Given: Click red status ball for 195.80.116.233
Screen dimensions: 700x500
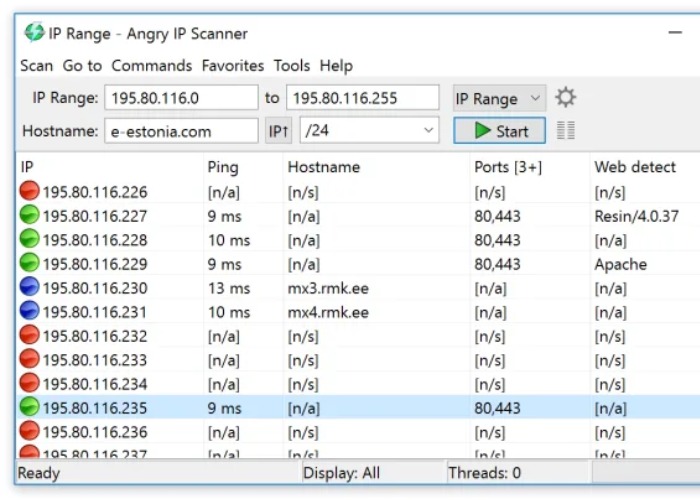Looking at the screenshot, I should [x=29, y=359].
